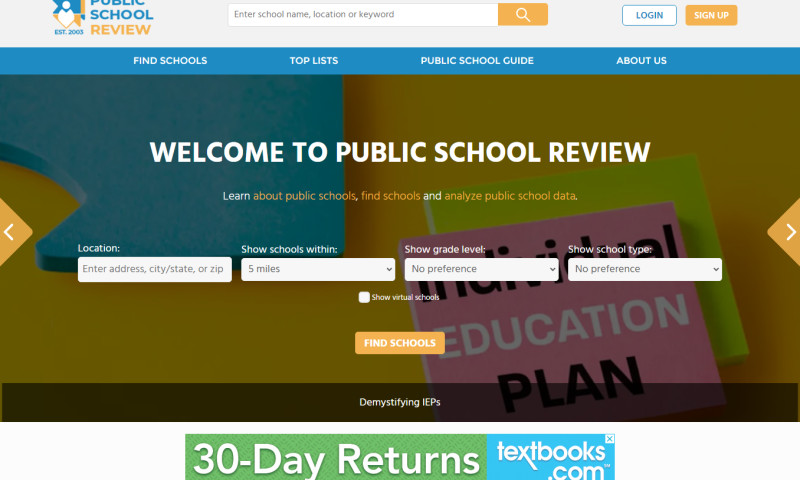
Task: Open 30-Day Returns textbooks.com ad banner
Action: pos(399,457)
